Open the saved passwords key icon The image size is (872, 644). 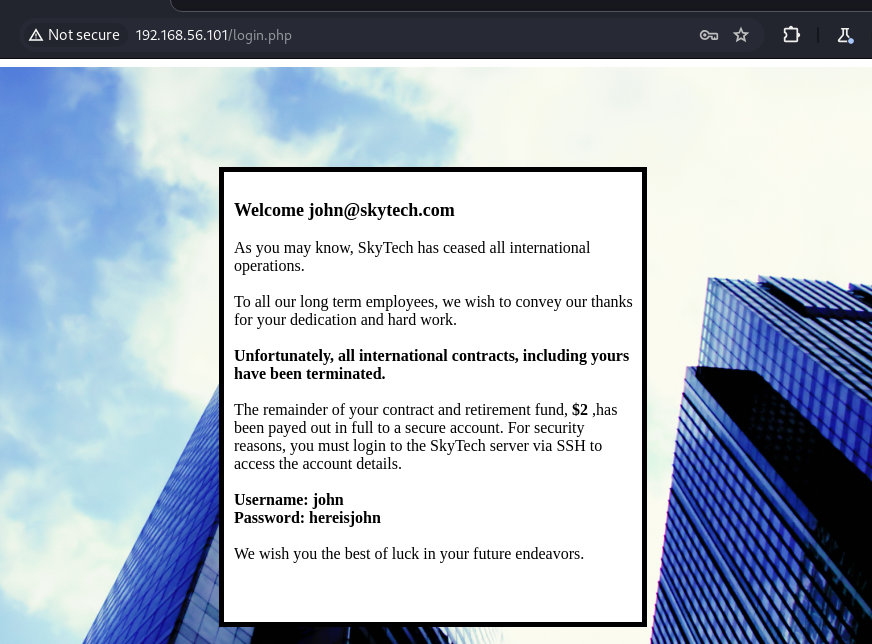(x=708, y=35)
